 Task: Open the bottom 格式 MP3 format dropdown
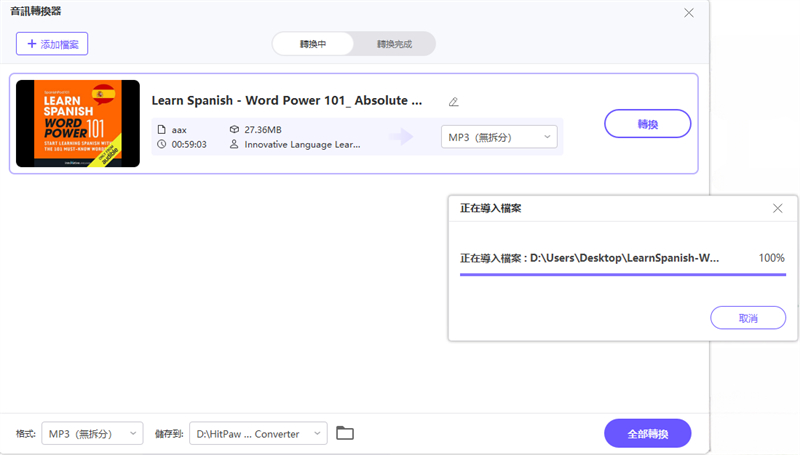coord(92,434)
